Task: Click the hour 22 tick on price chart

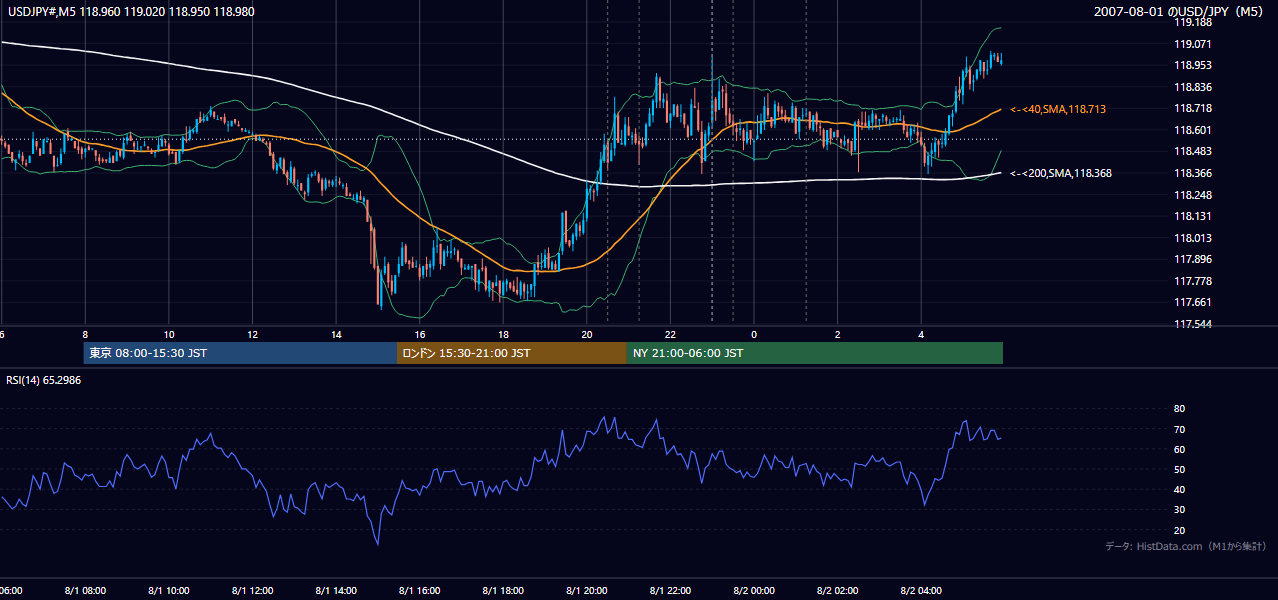Action: [670, 334]
